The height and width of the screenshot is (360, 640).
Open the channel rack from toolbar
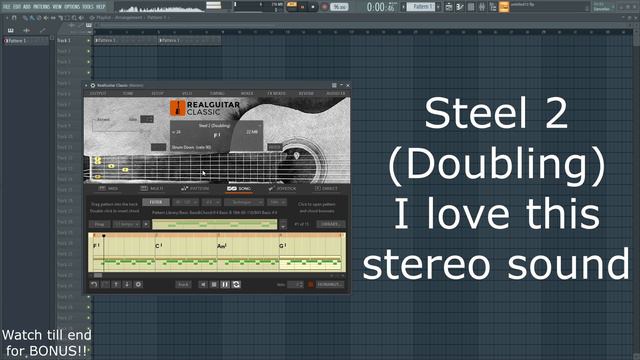[x=471, y=7]
